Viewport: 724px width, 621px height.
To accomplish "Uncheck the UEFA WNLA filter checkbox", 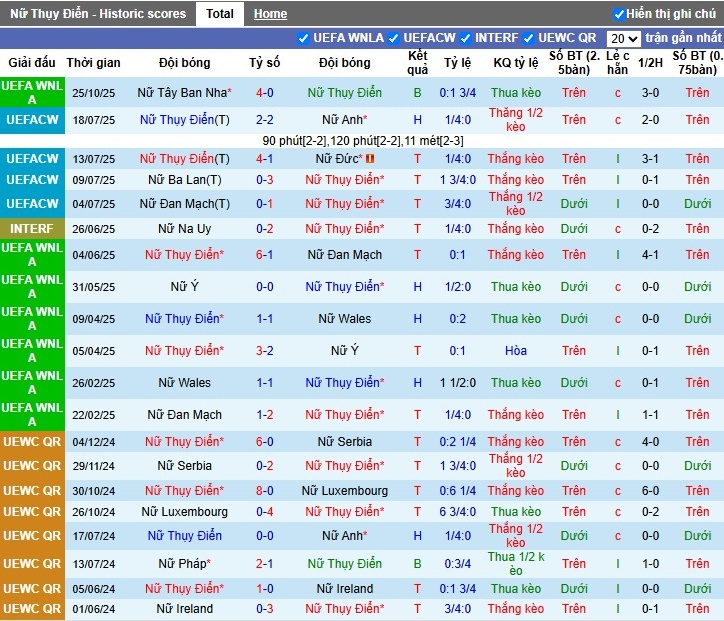I will (x=304, y=38).
